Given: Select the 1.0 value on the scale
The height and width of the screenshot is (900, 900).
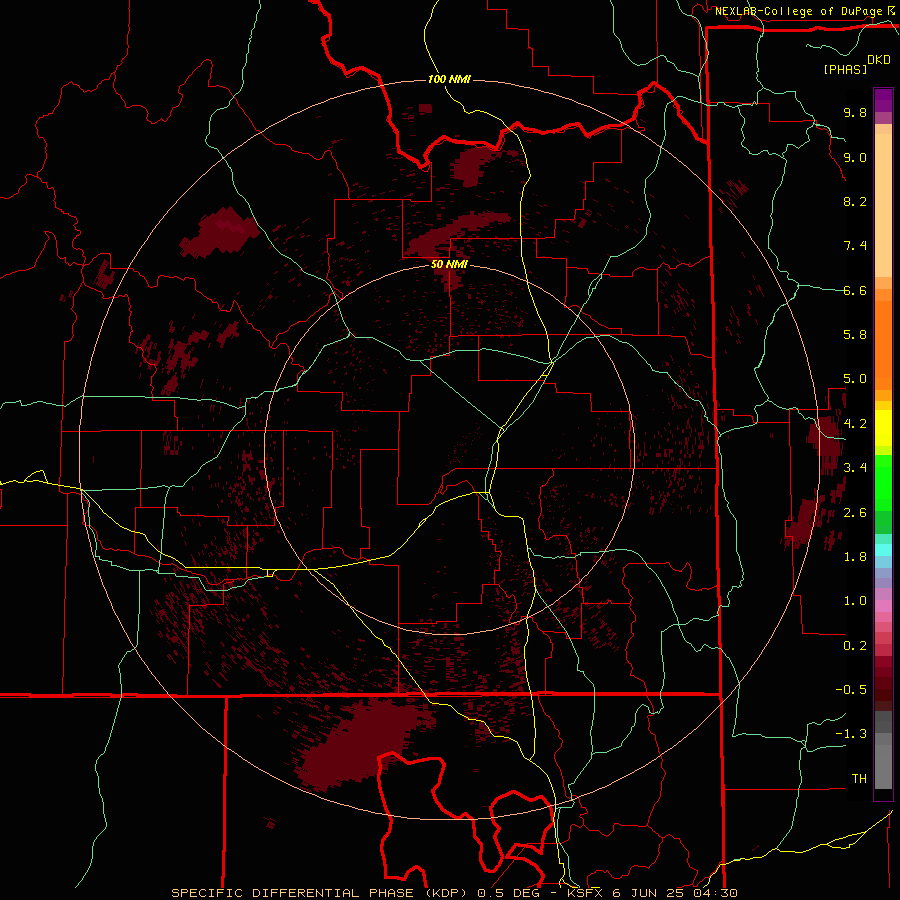Looking at the screenshot, I should click(x=855, y=601).
